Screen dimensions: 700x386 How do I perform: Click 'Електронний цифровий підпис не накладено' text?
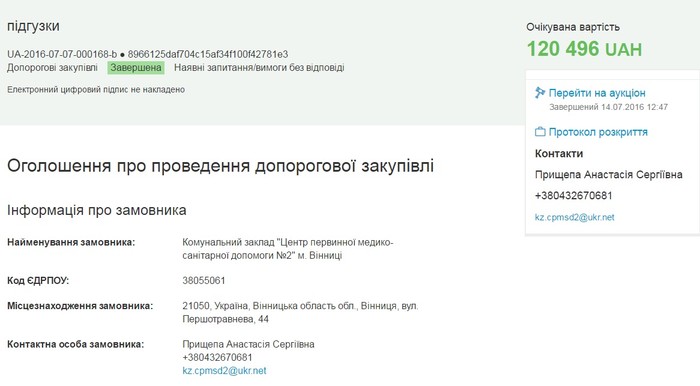pyautogui.click(x=96, y=90)
